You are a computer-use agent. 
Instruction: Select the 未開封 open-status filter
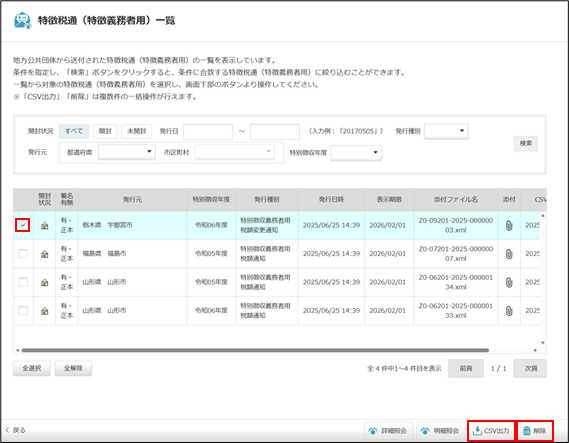tap(136, 131)
